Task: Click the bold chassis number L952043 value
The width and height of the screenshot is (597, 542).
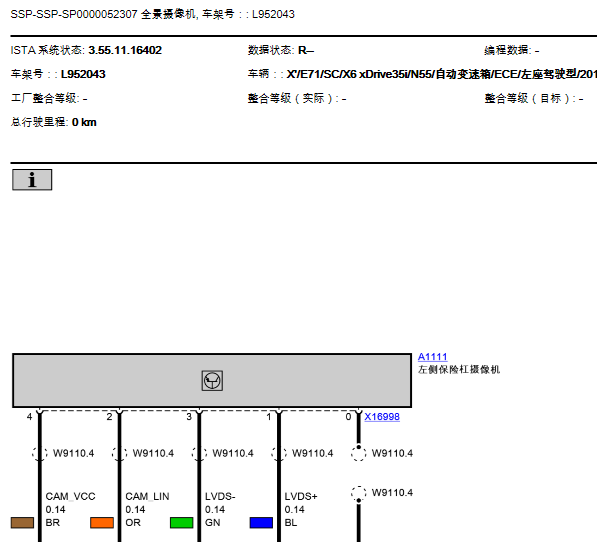Action: tap(83, 74)
